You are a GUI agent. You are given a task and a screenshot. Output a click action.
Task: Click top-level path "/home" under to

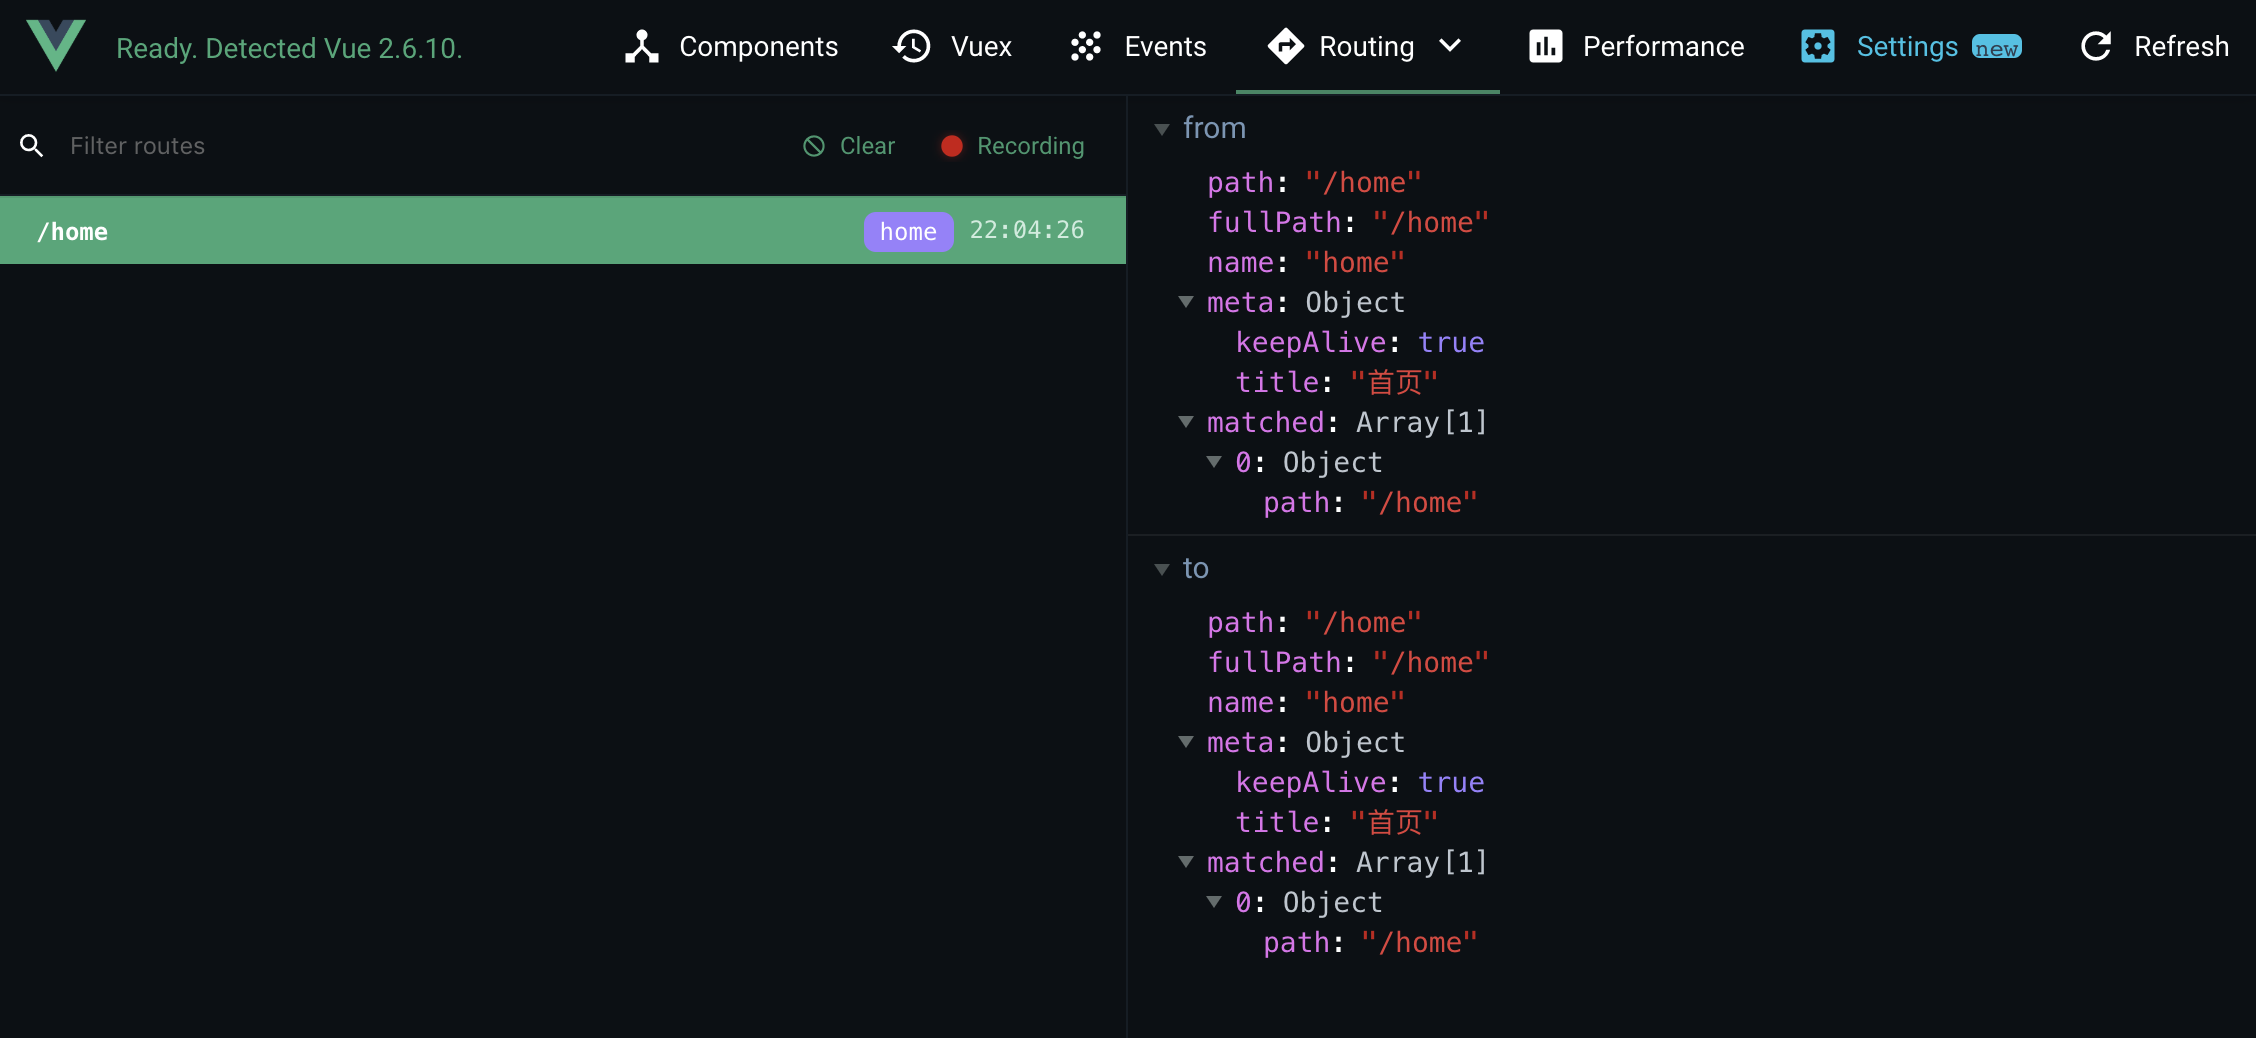(1314, 622)
